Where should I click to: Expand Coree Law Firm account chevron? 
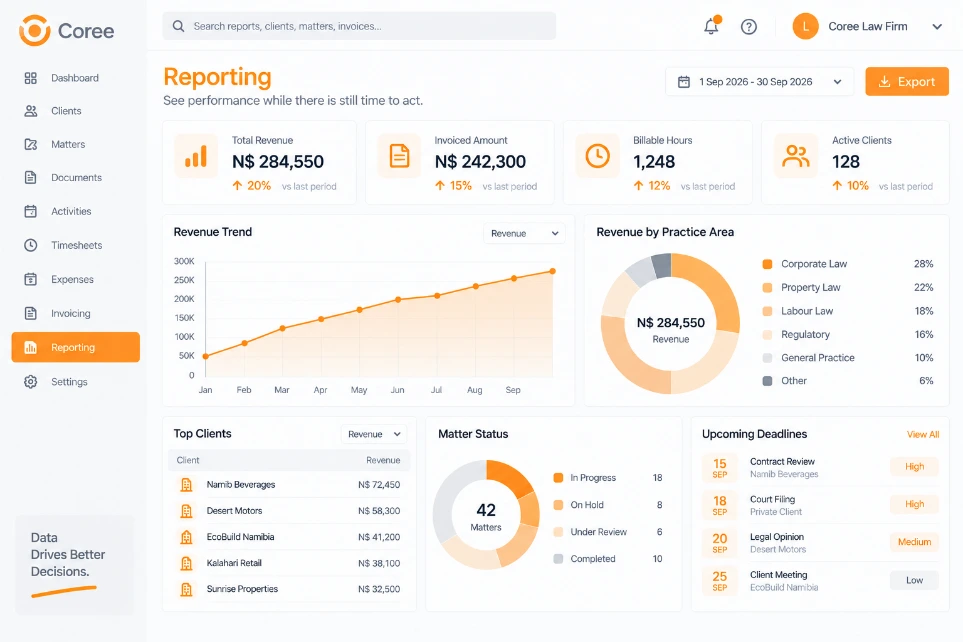click(x=937, y=26)
